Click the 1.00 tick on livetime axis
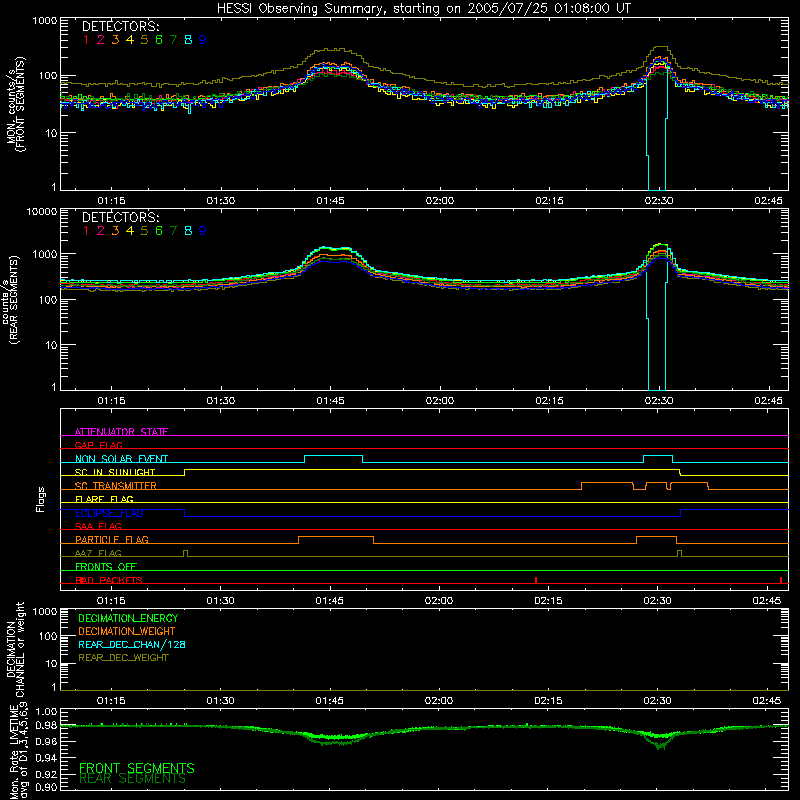The width and height of the screenshot is (800, 800). point(47,712)
